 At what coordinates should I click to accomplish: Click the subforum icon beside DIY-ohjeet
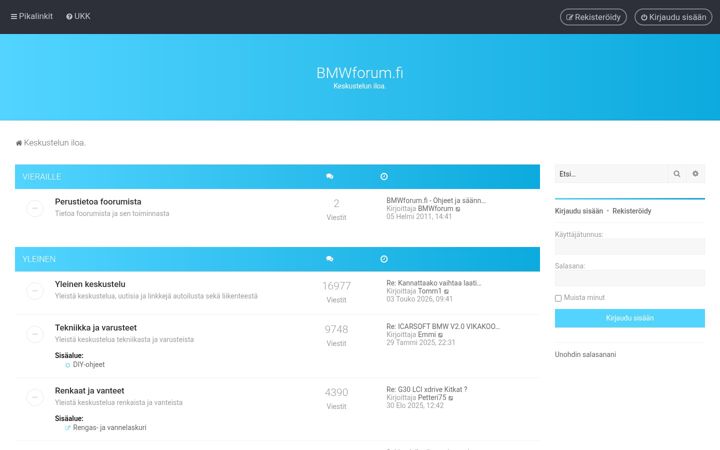point(68,365)
